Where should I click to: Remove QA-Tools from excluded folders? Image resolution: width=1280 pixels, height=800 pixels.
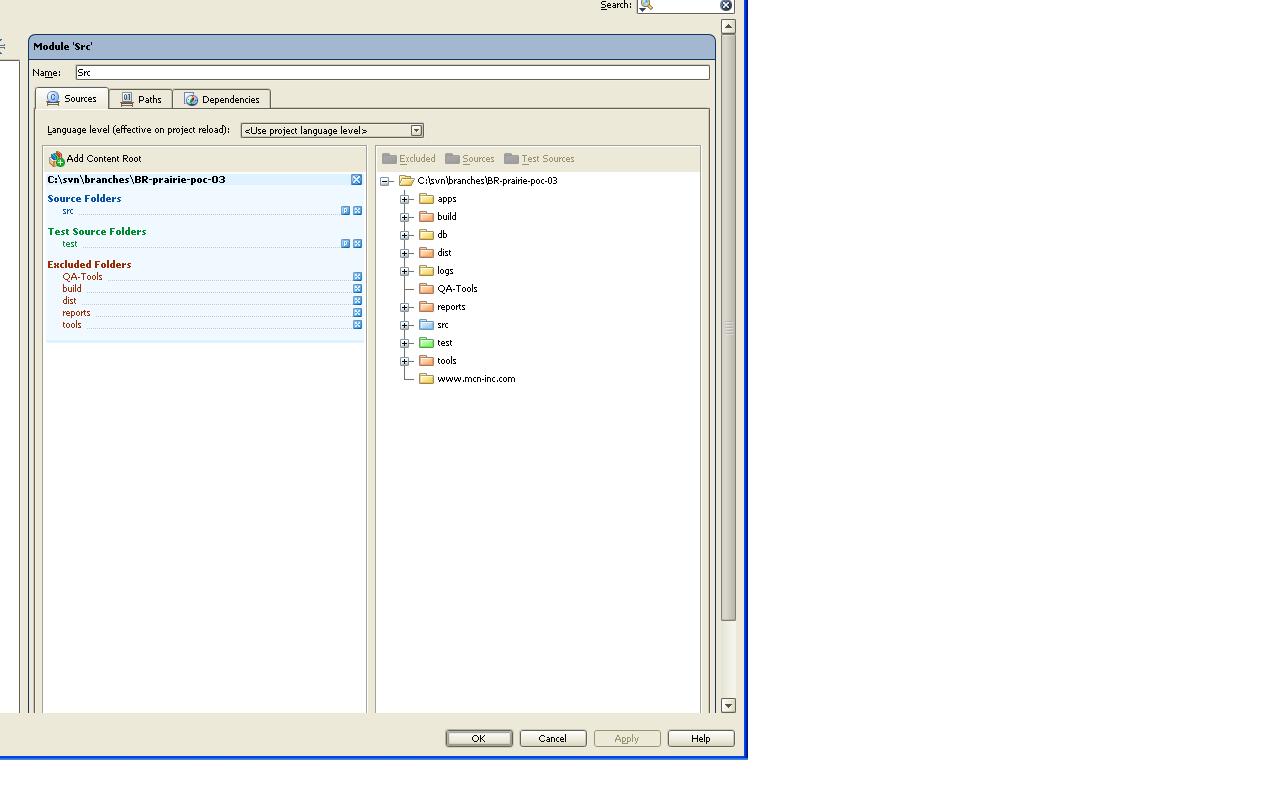[357, 277]
